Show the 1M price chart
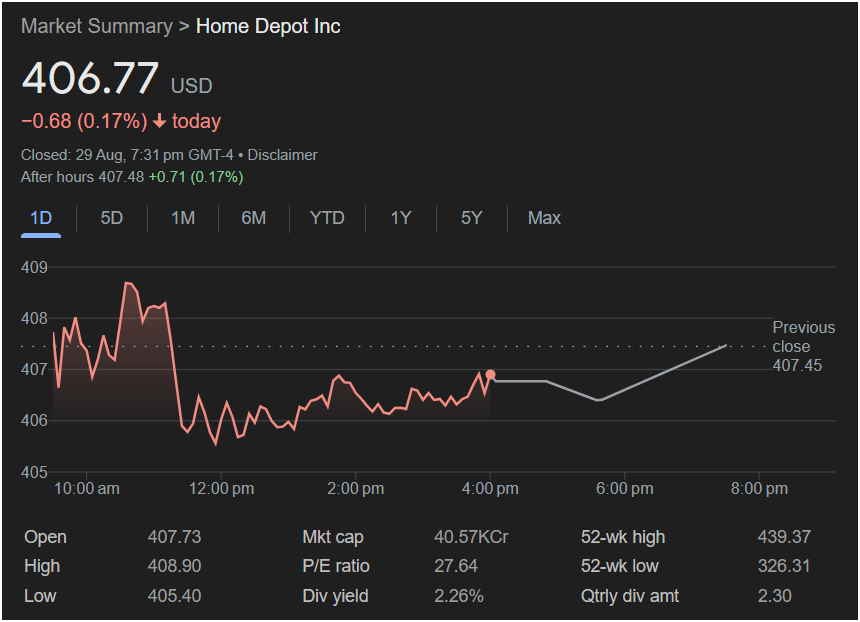 (183, 218)
